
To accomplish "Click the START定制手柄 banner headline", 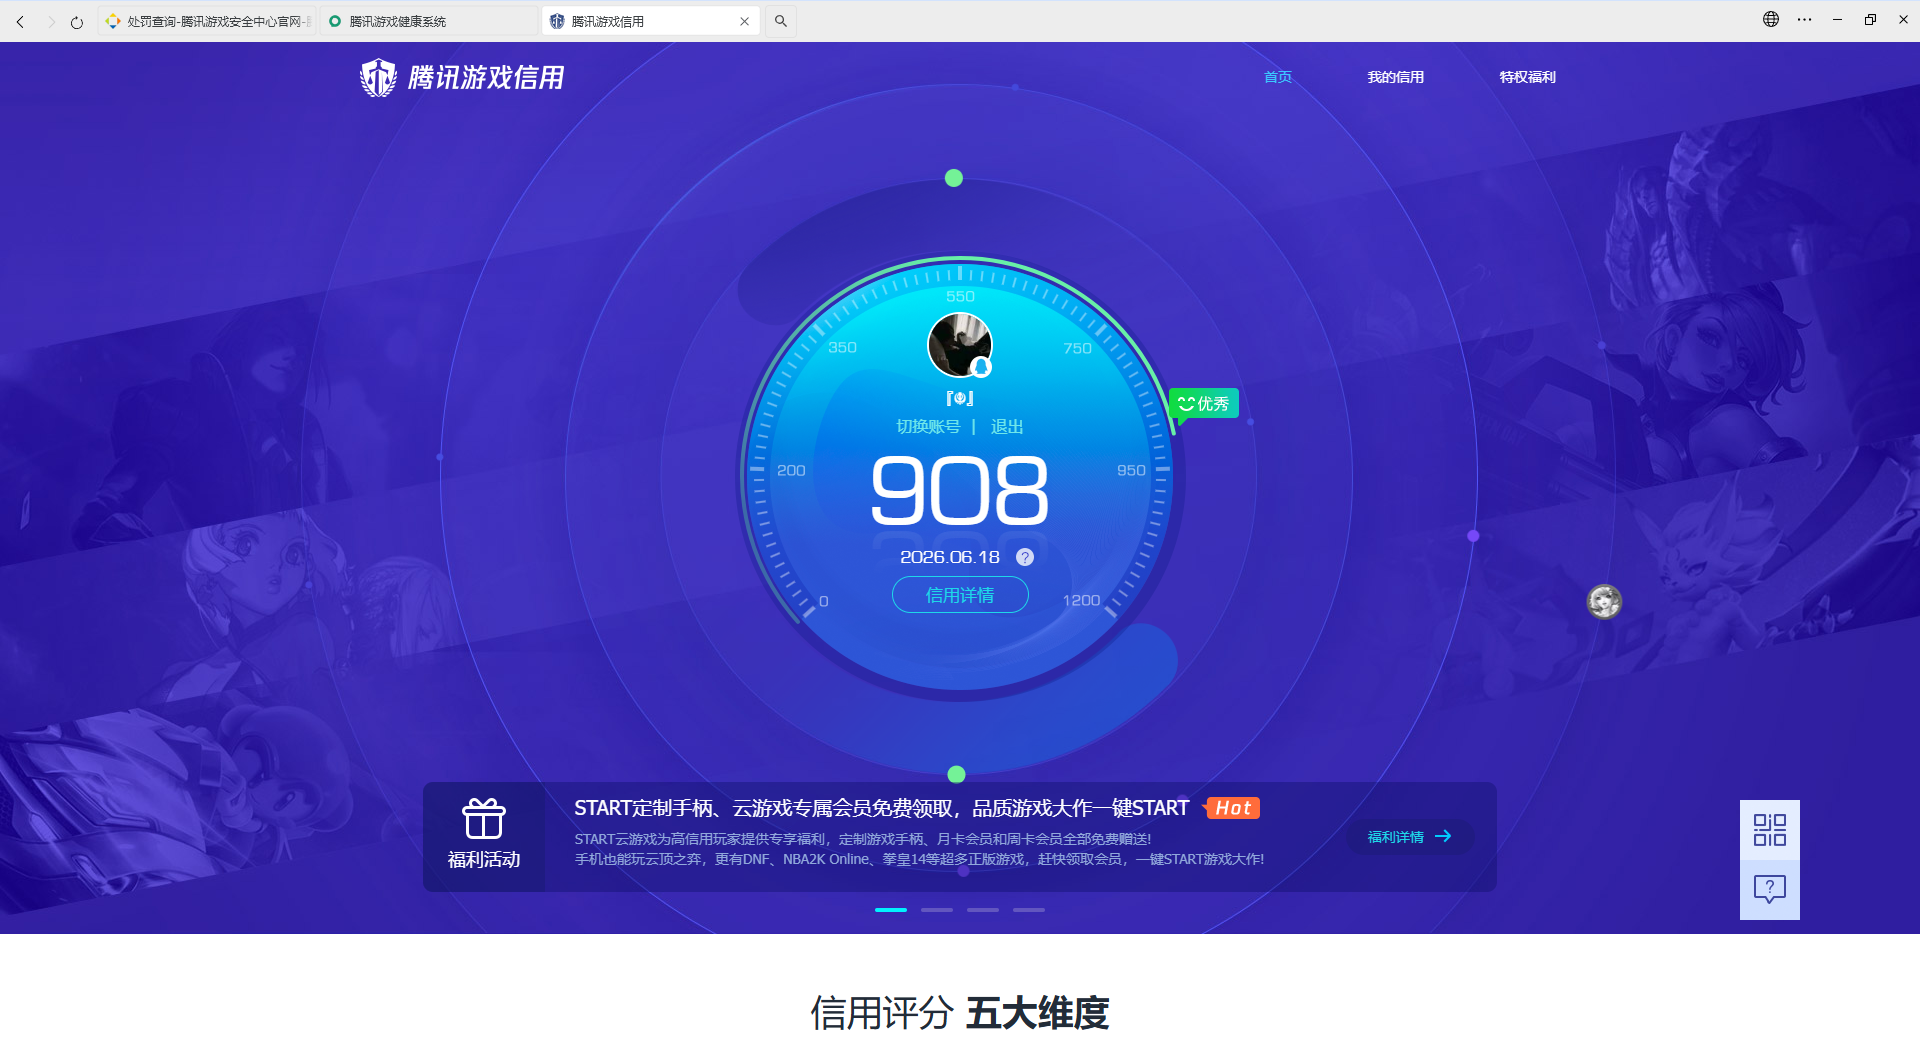I will coord(881,808).
